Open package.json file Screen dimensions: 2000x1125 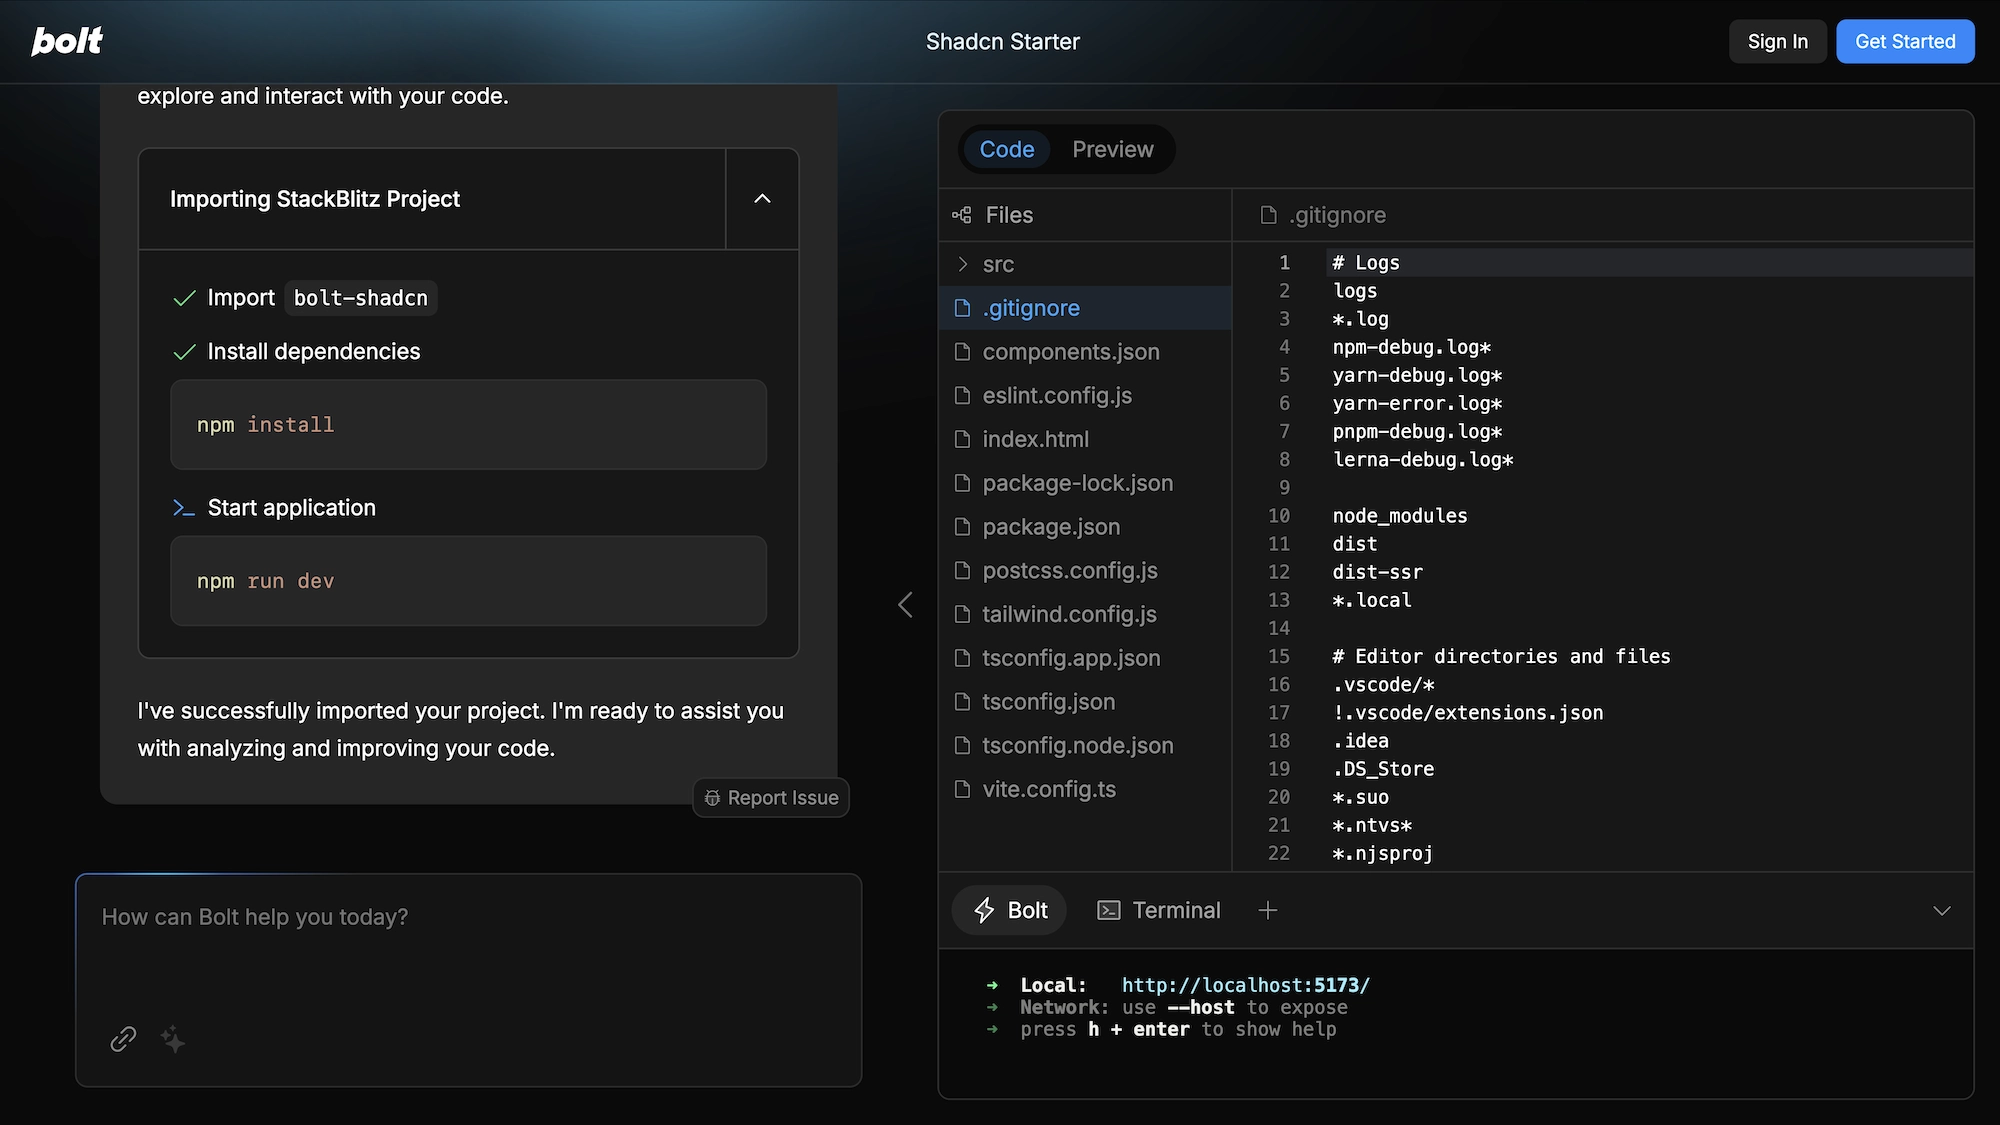[x=1085, y=527]
